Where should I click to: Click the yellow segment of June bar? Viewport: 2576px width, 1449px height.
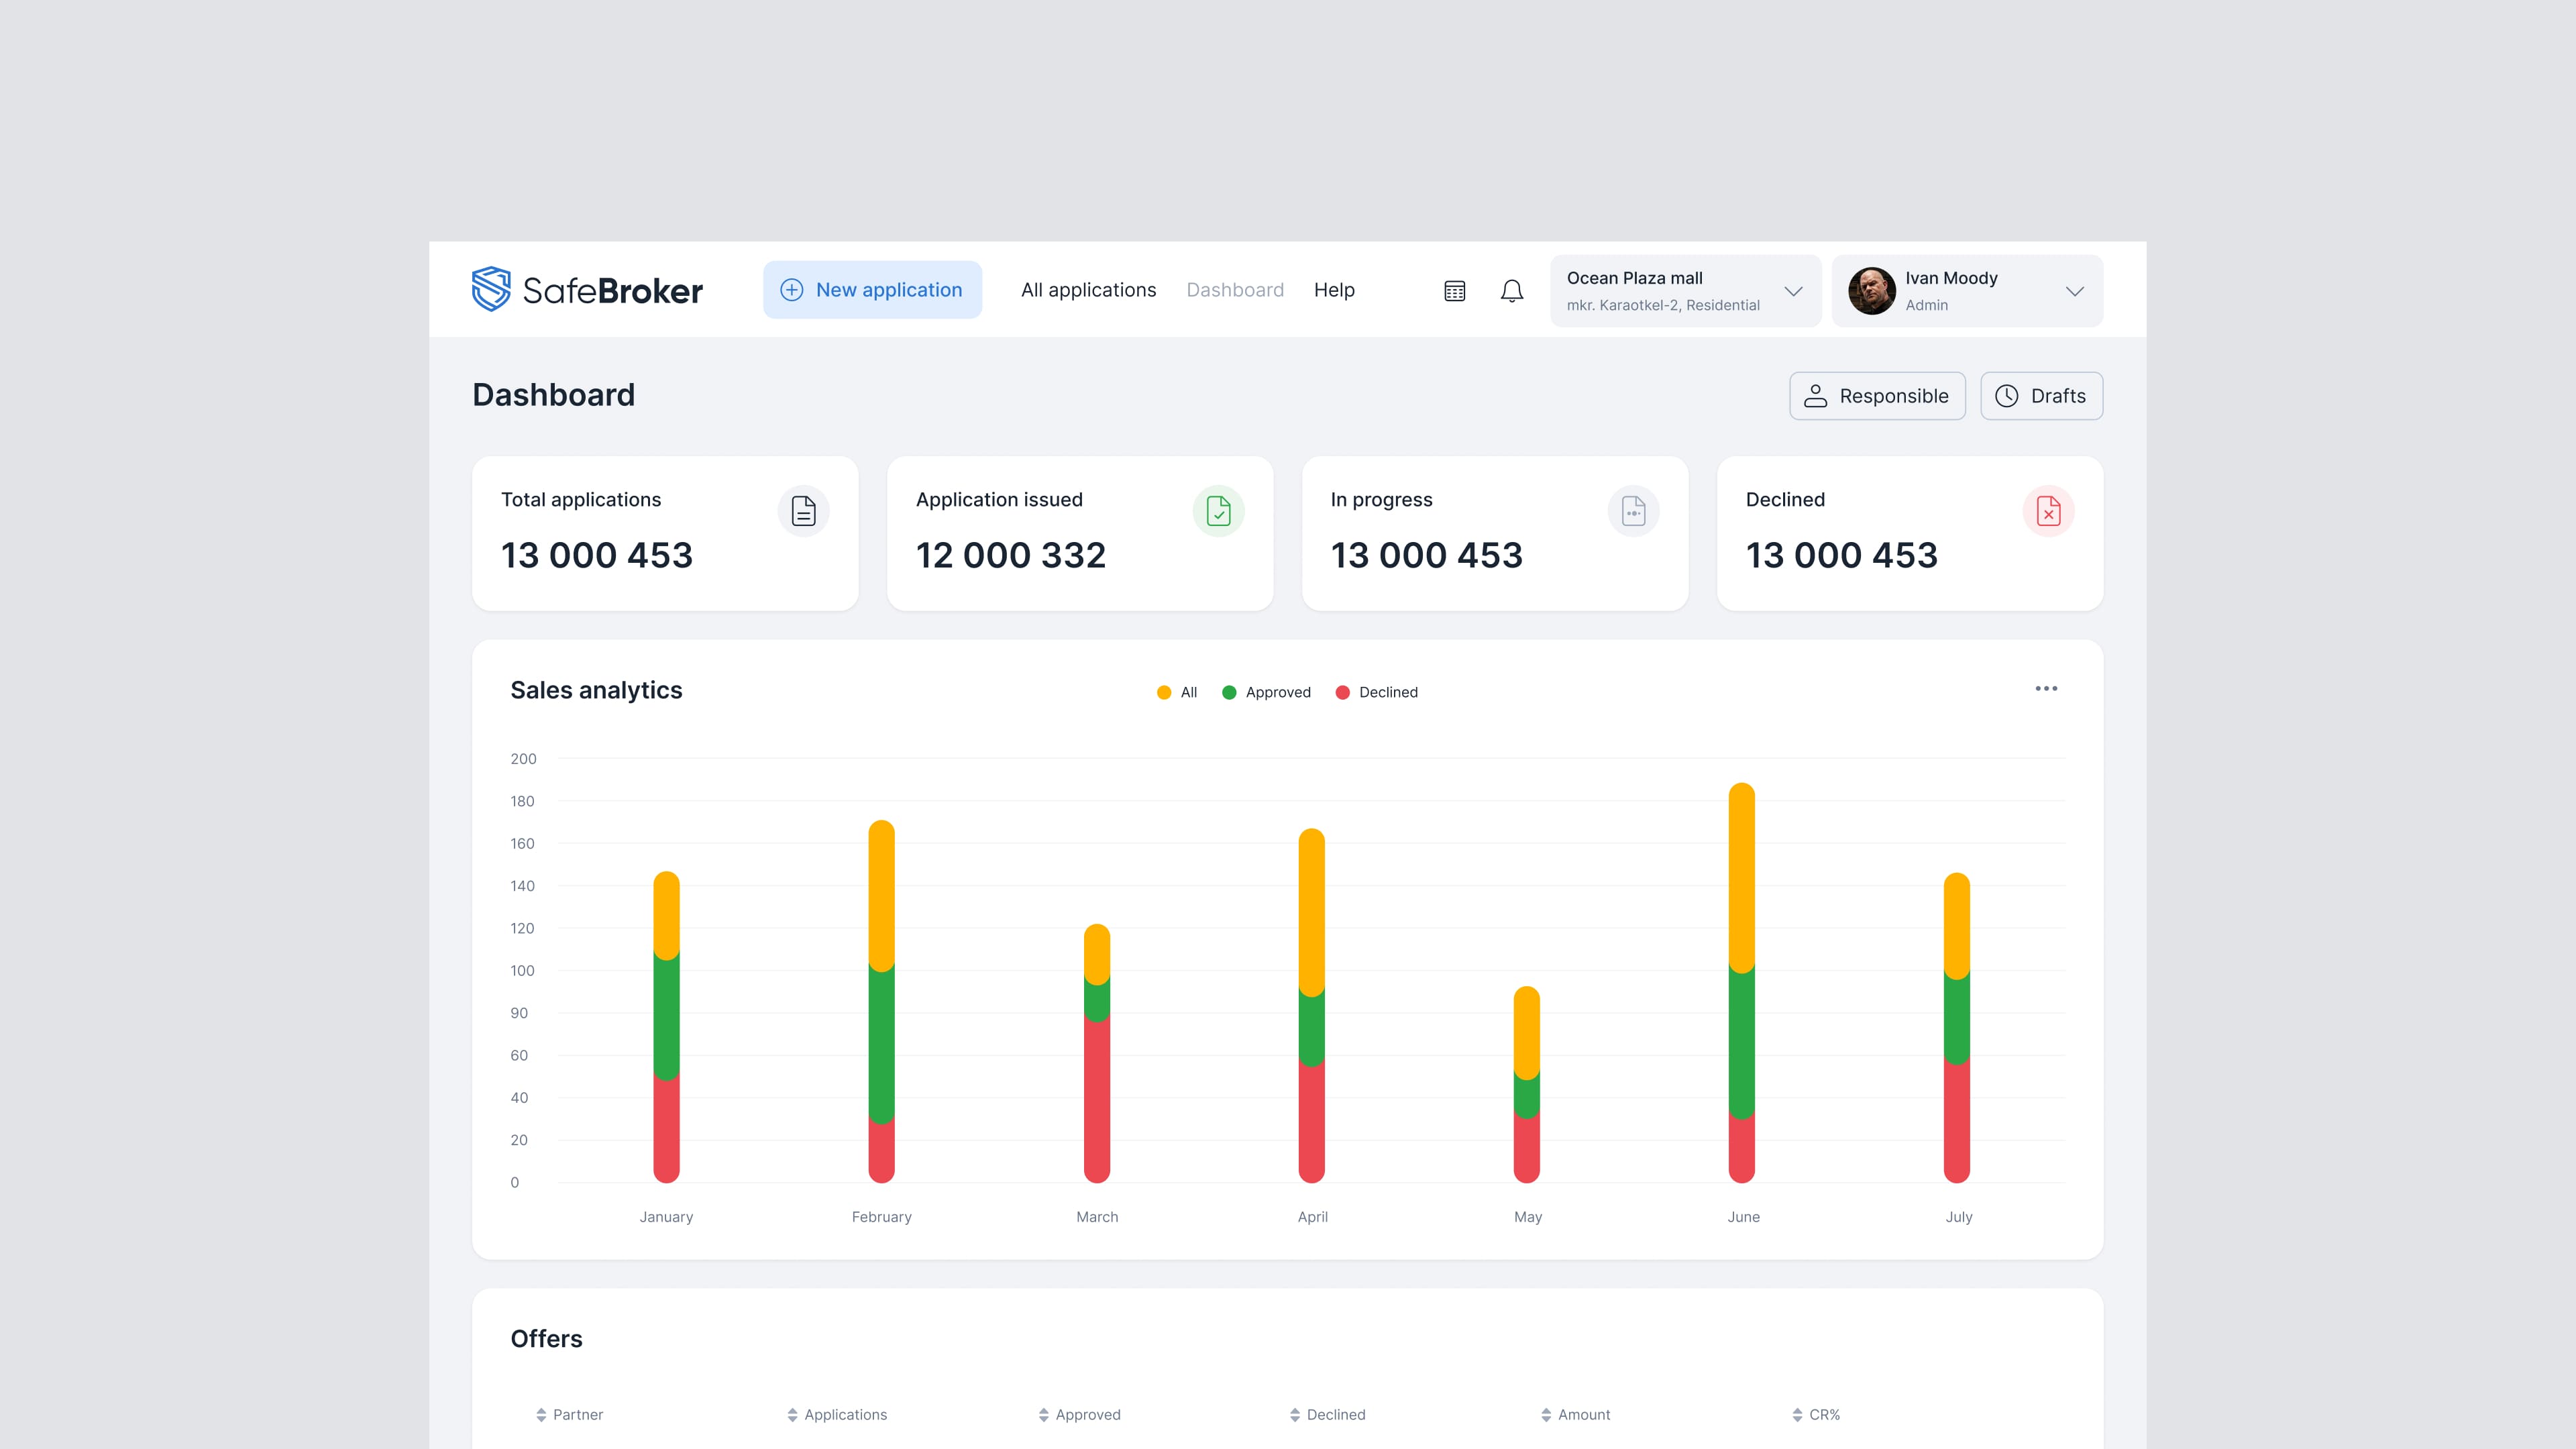pos(1741,875)
